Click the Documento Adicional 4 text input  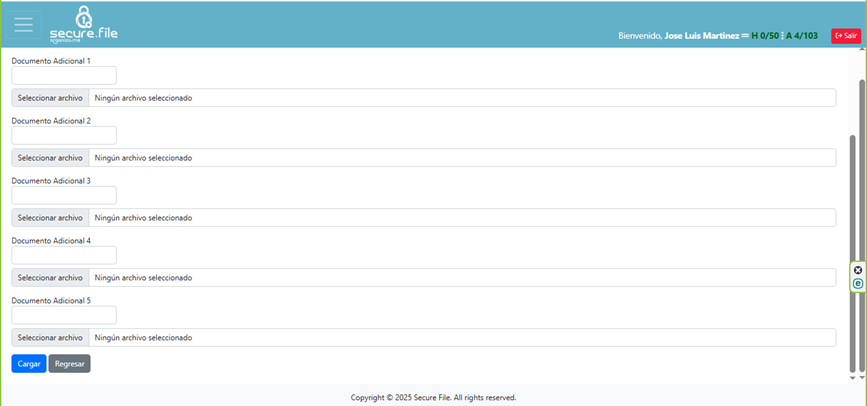(64, 255)
